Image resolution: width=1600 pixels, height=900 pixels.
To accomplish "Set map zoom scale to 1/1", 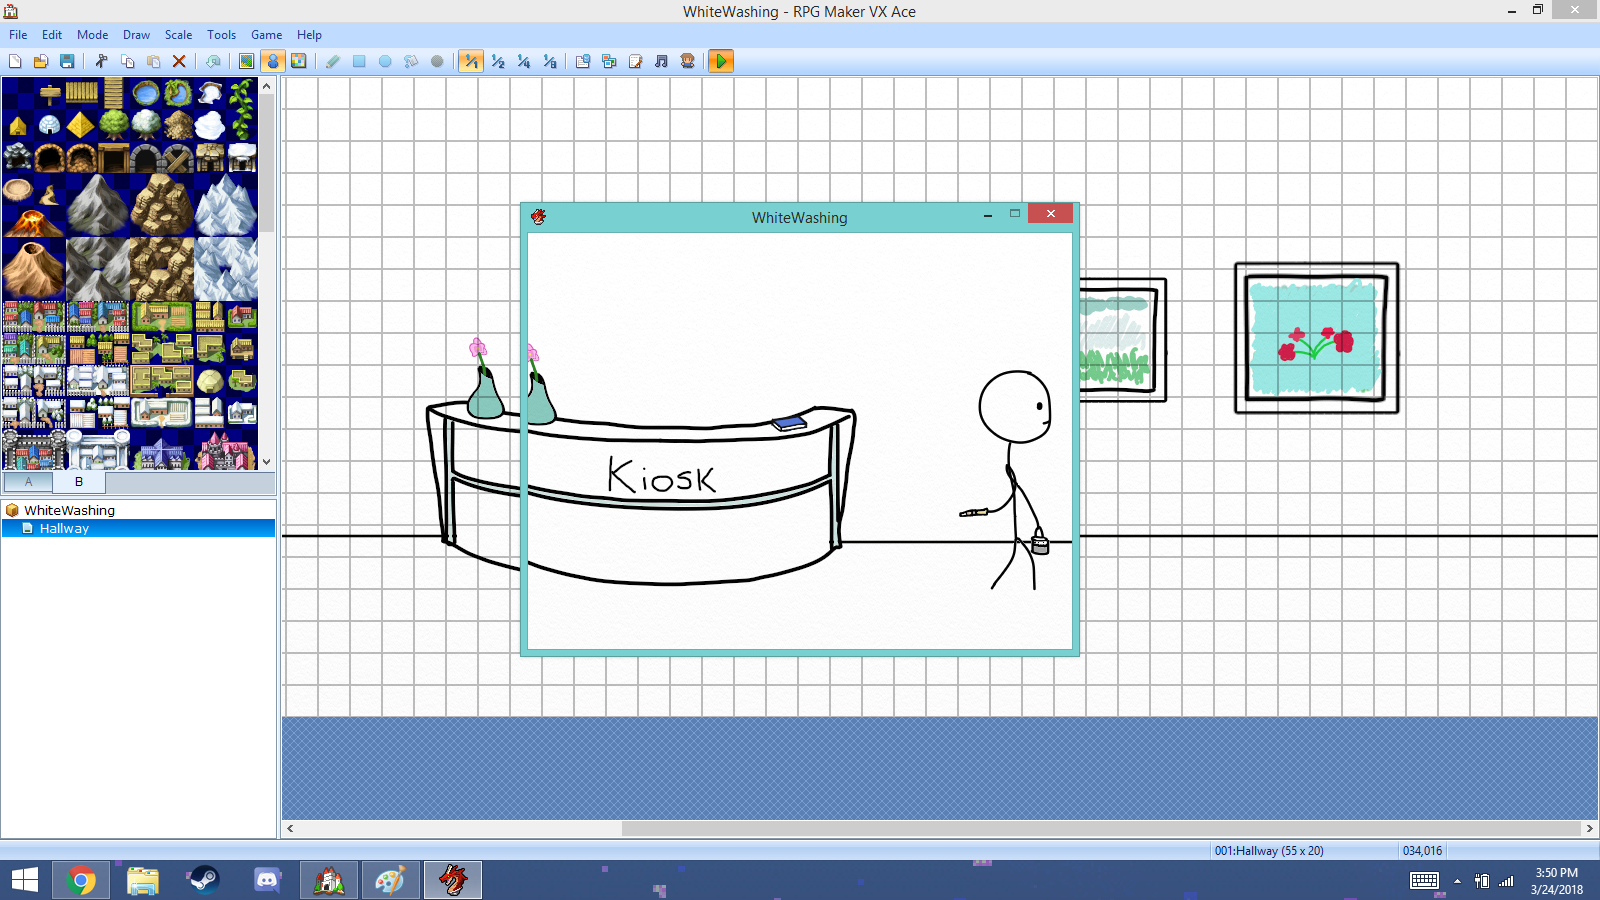I will [x=471, y=61].
